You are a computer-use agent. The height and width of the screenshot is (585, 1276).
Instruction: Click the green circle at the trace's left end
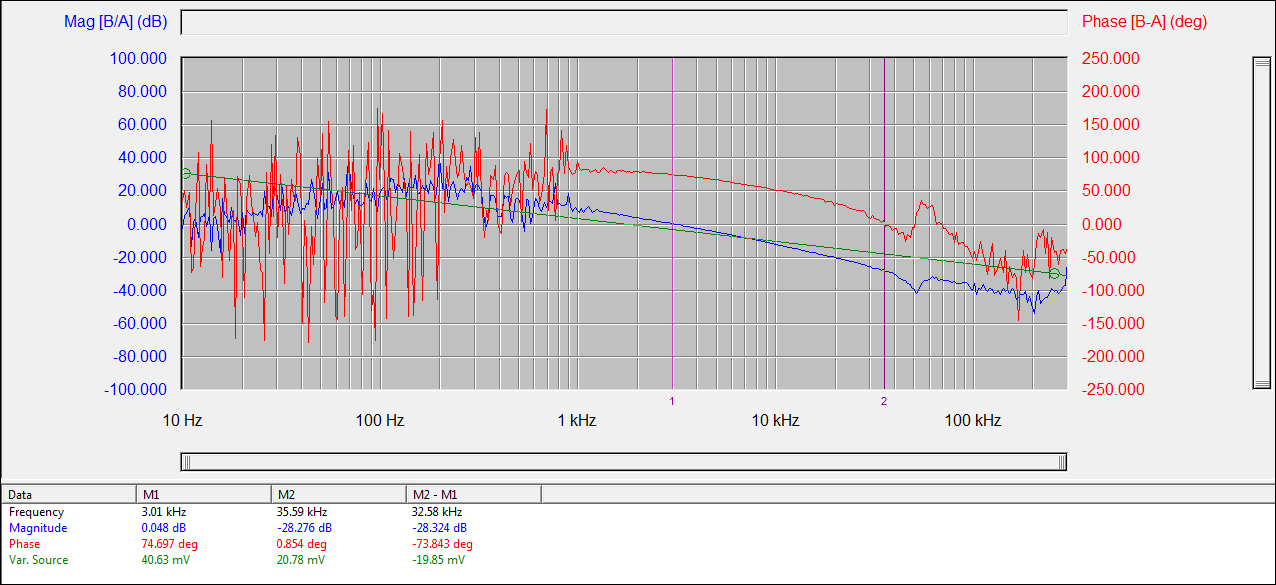tap(186, 174)
